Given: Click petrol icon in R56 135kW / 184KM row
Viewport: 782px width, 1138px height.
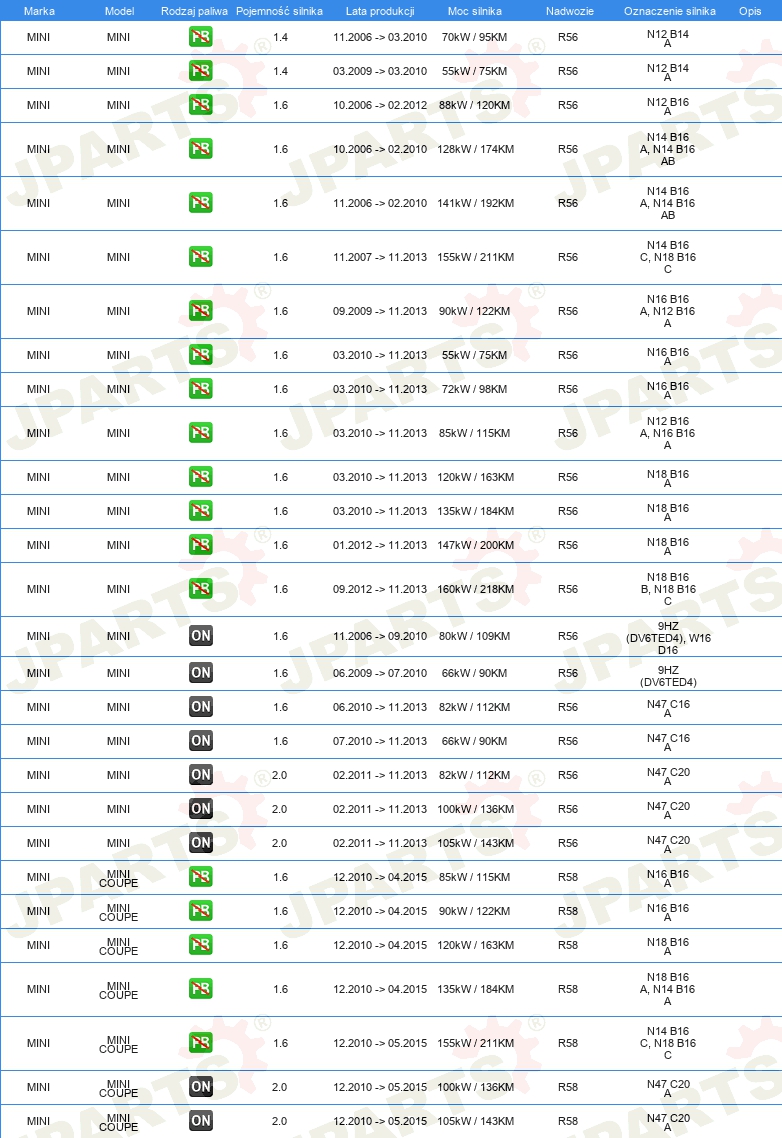Looking at the screenshot, I should tap(200, 511).
